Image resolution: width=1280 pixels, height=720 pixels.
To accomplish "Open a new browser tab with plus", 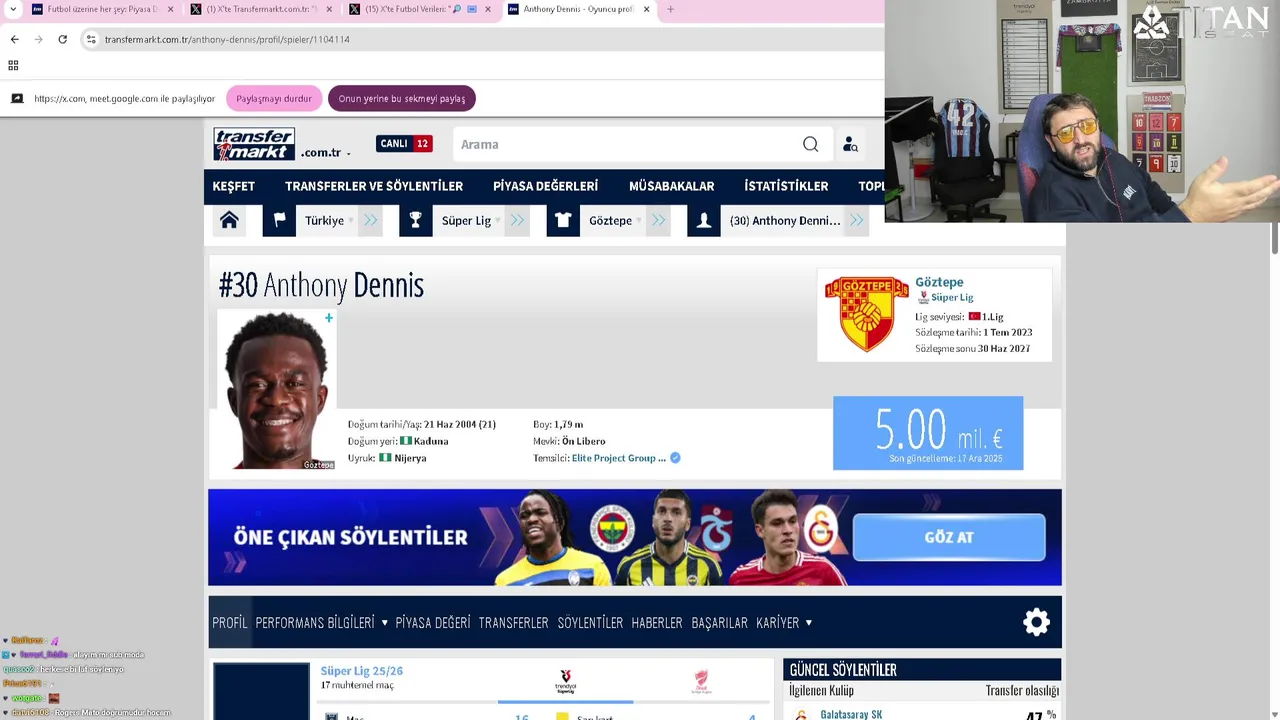I will (670, 9).
